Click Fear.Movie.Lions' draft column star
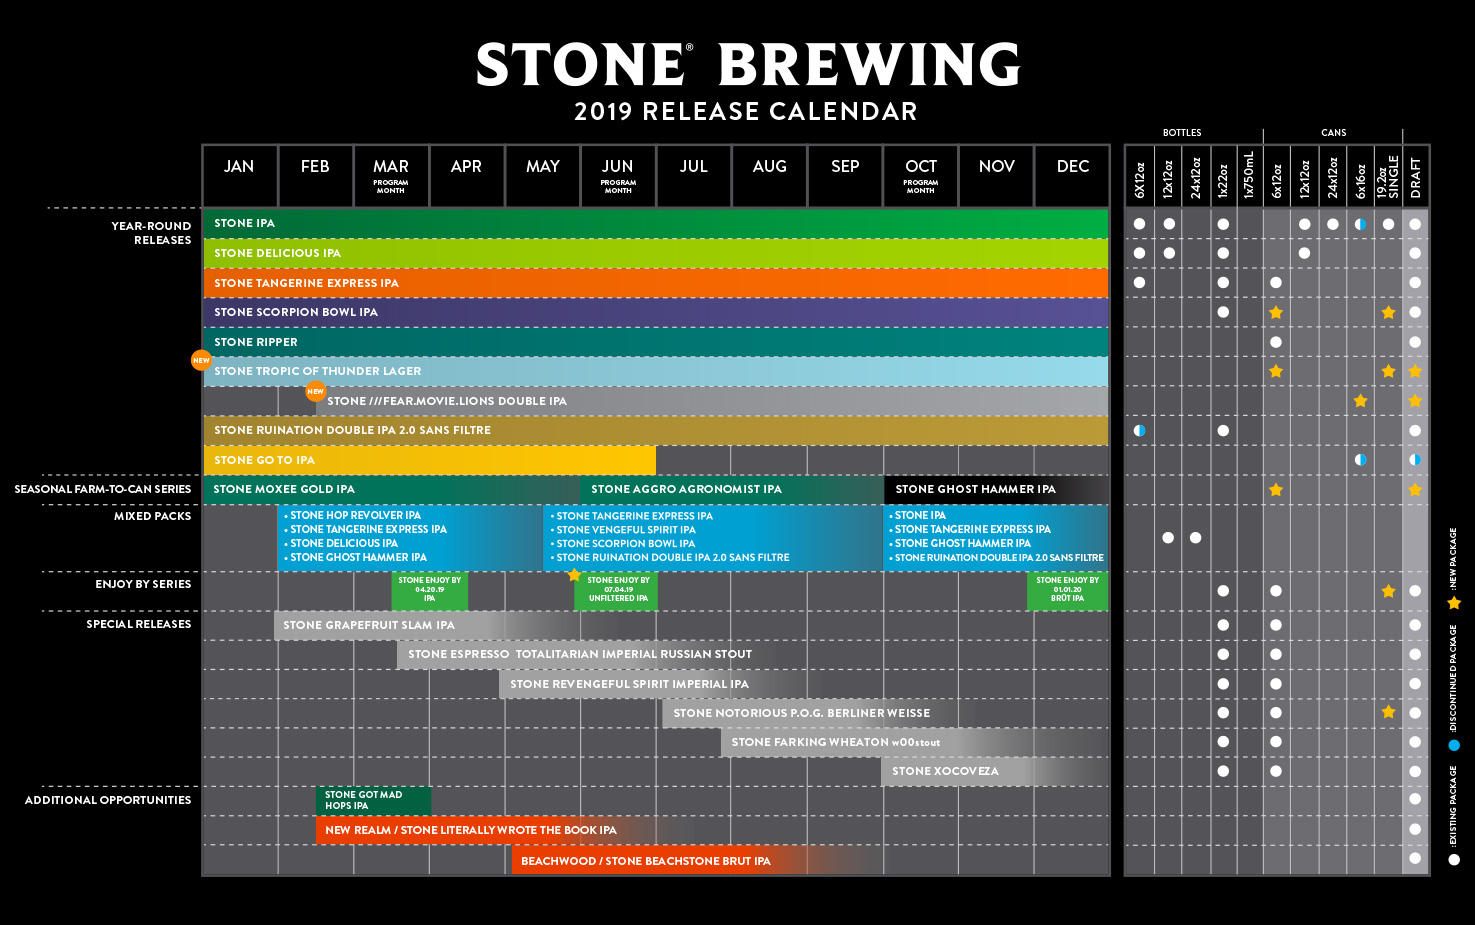Screen dimensions: 1475x925 [1415, 401]
